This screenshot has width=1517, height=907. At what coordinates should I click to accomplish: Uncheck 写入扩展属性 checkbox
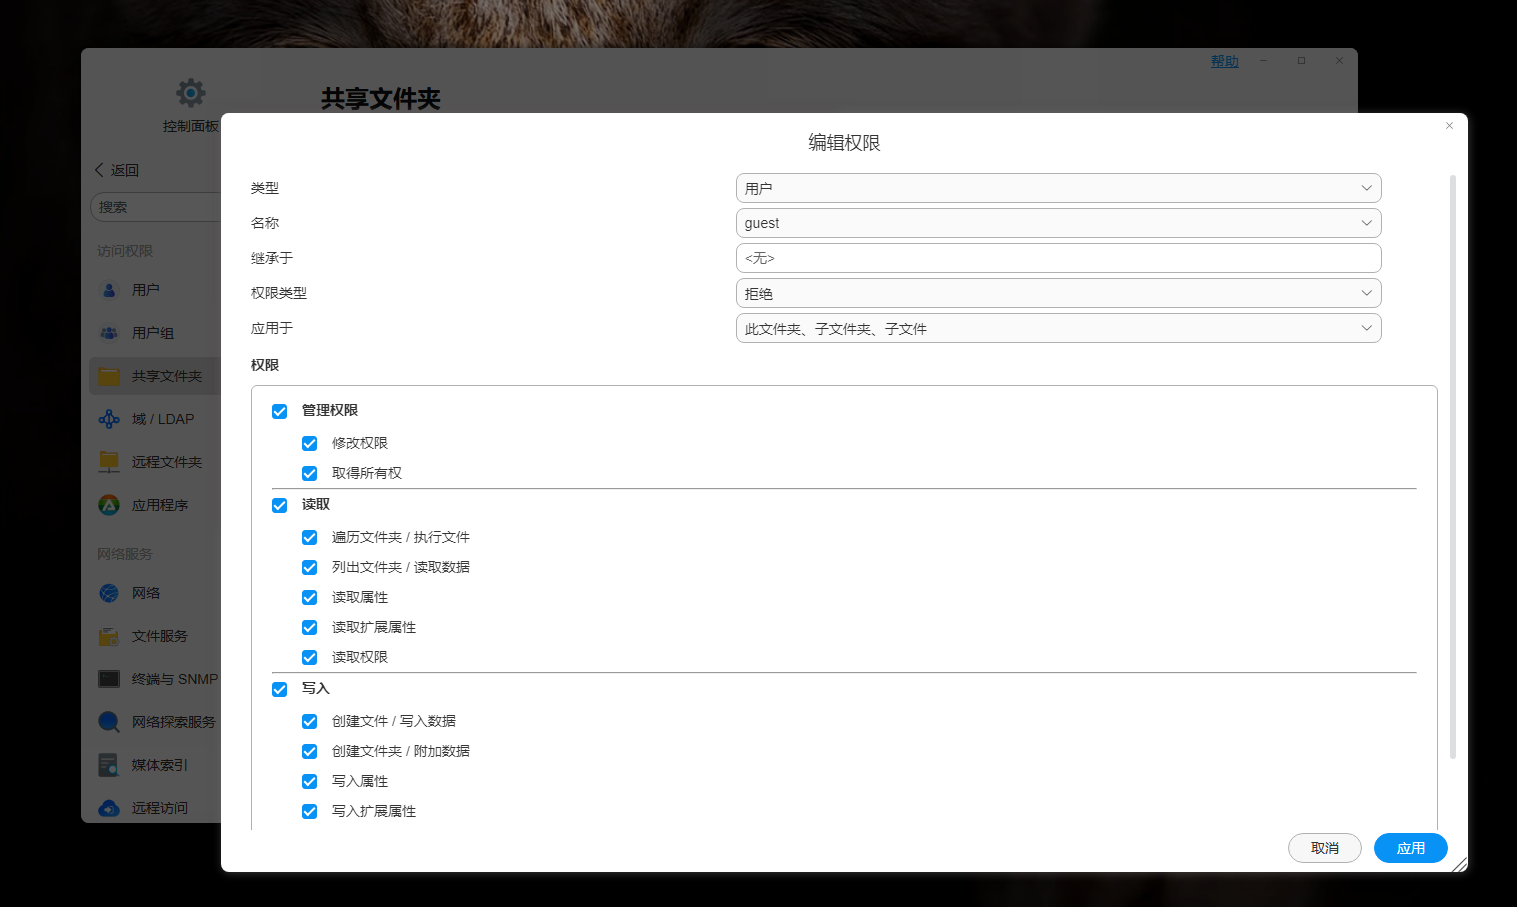click(310, 811)
